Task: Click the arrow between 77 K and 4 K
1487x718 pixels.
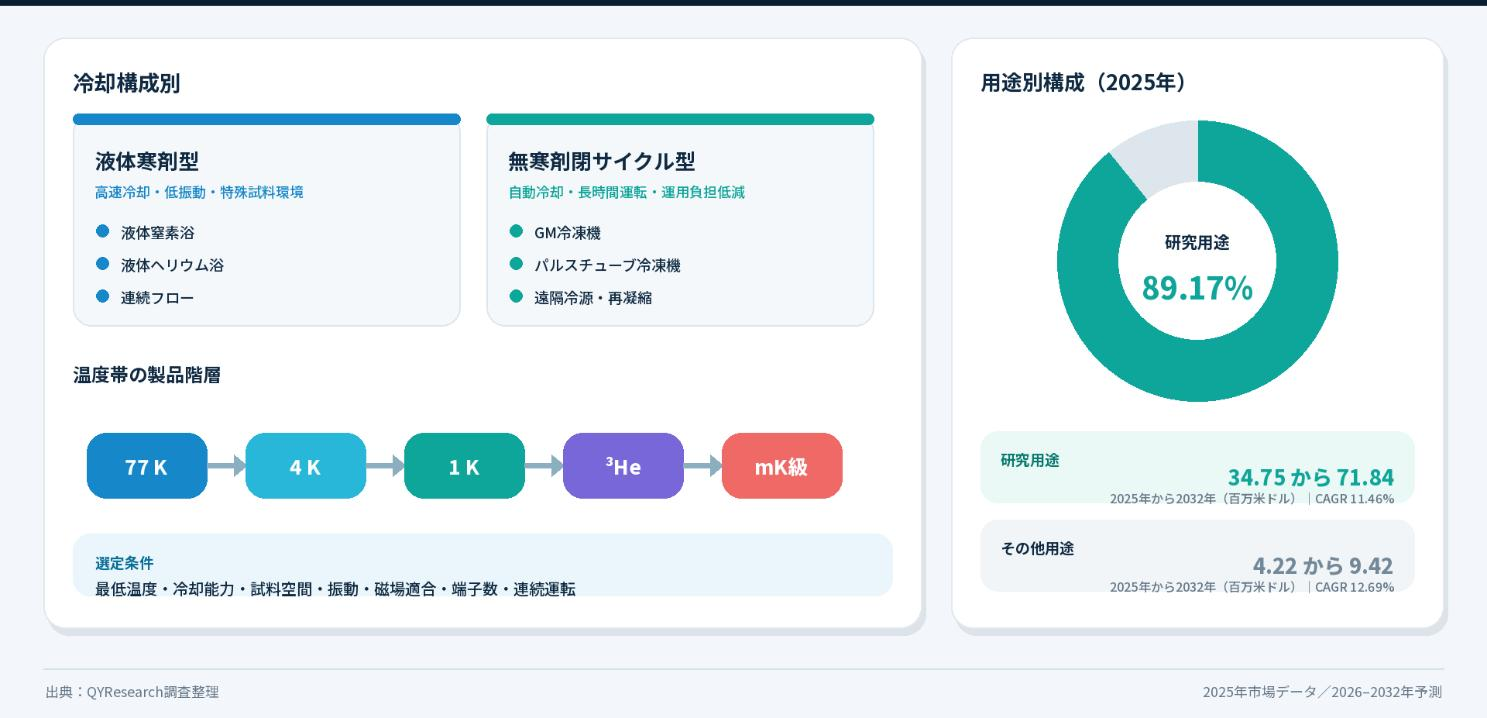Action: (227, 466)
